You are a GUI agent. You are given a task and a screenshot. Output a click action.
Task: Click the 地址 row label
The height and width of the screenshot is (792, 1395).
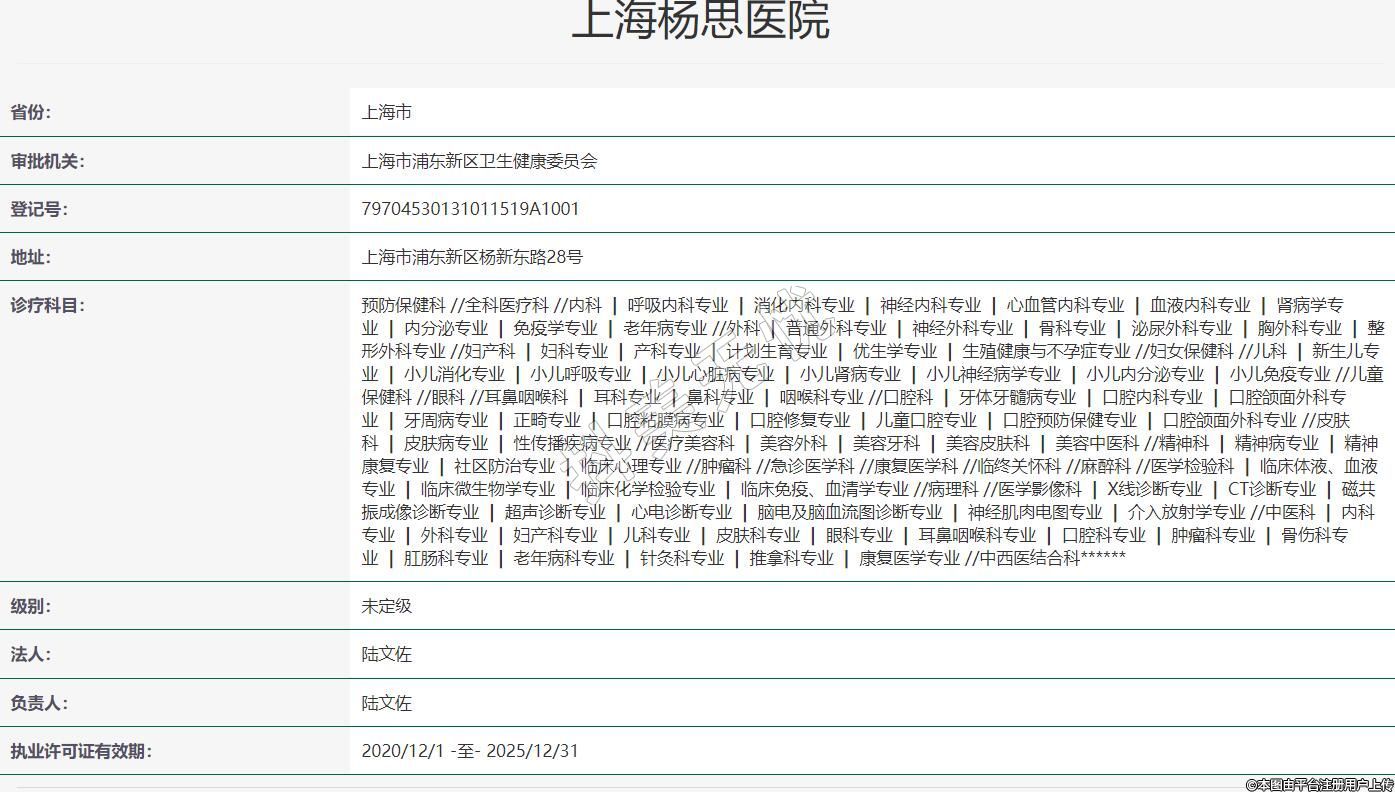click(x=31, y=258)
